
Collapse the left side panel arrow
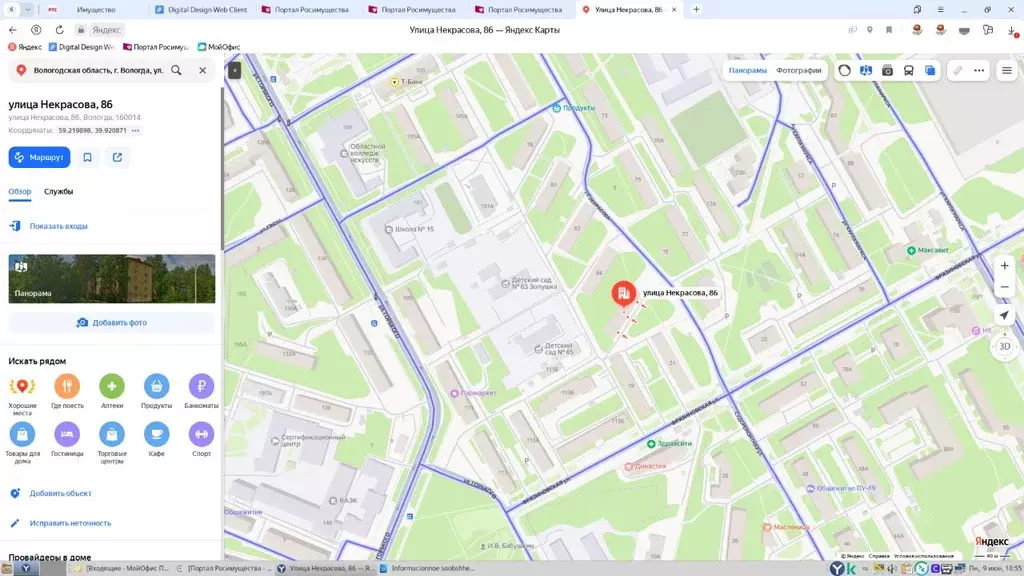(x=234, y=70)
